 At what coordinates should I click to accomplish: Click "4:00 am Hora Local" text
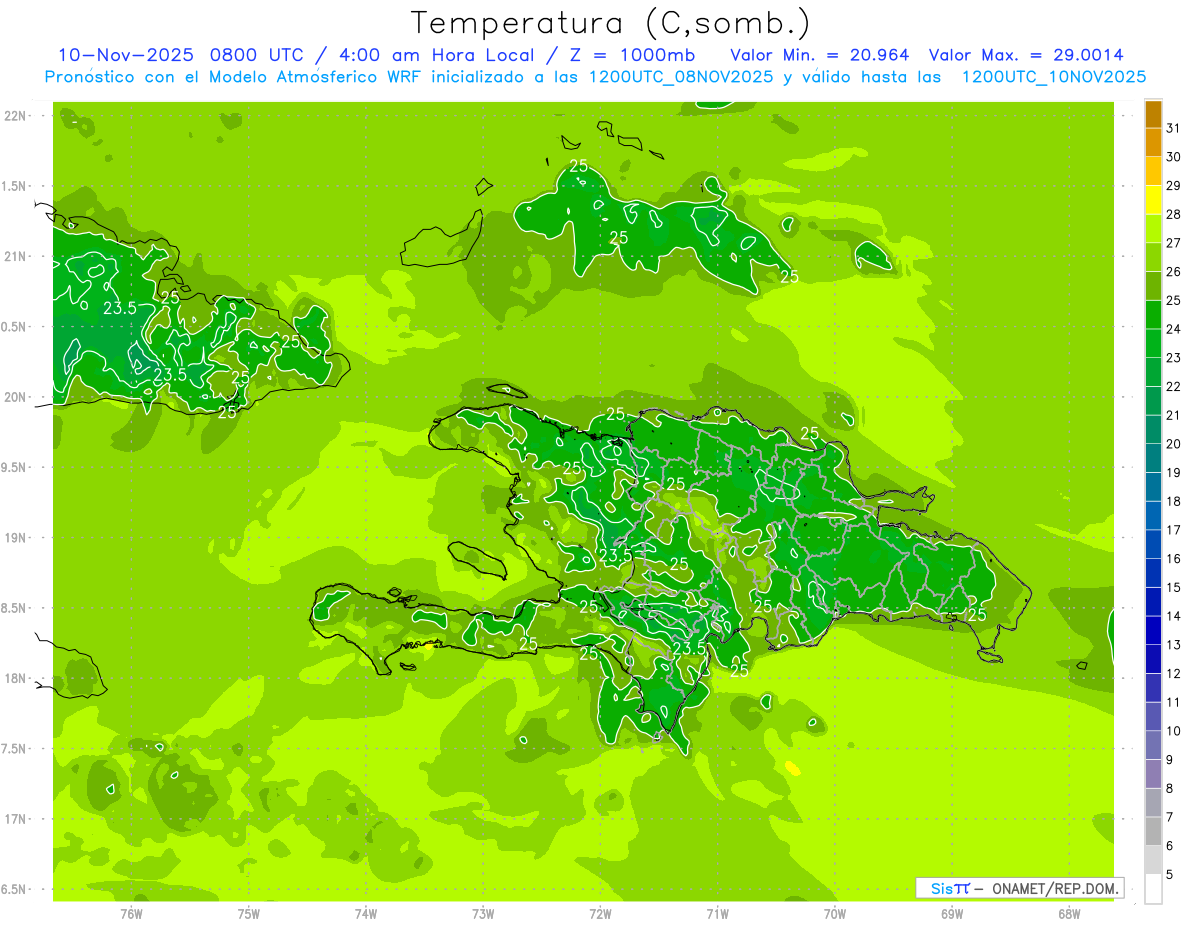click(435, 55)
